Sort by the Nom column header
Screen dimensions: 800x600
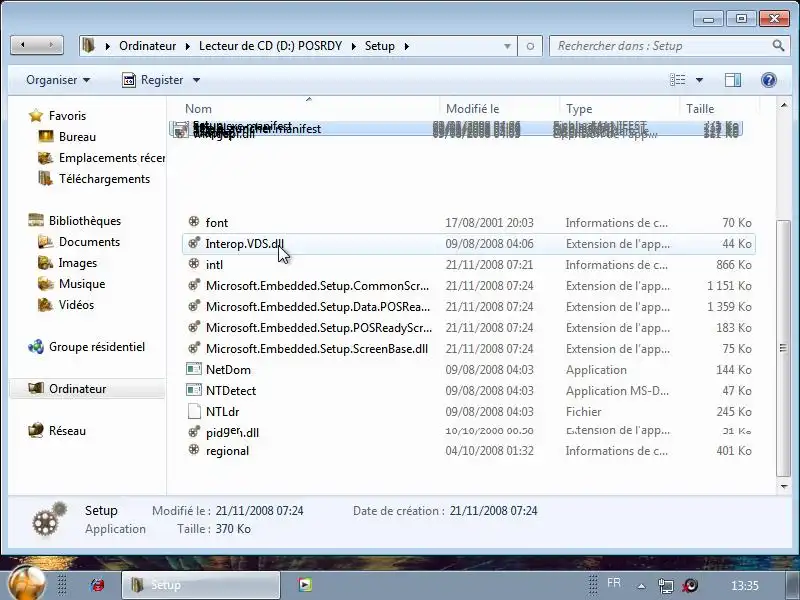[x=198, y=109]
